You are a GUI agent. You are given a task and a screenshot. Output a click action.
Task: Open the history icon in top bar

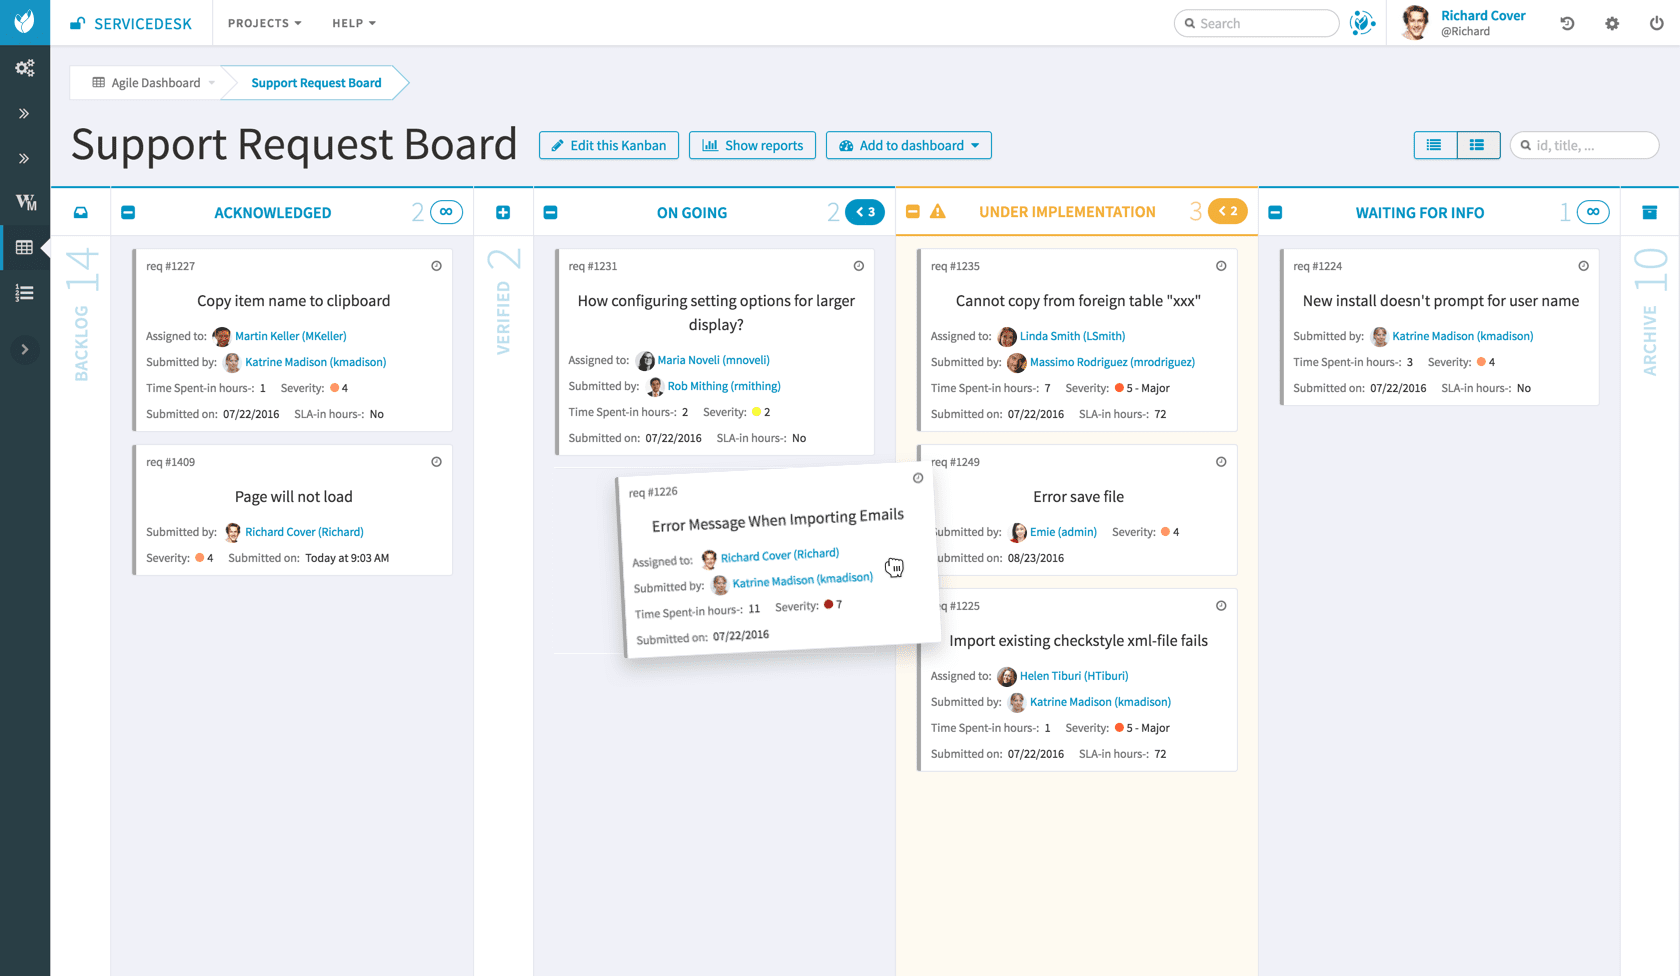(1567, 23)
